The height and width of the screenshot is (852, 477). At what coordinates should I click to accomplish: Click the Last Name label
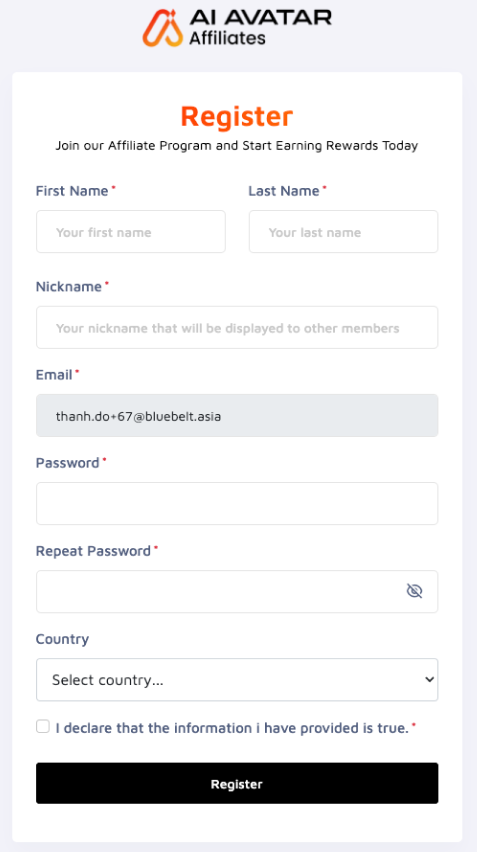pos(284,191)
